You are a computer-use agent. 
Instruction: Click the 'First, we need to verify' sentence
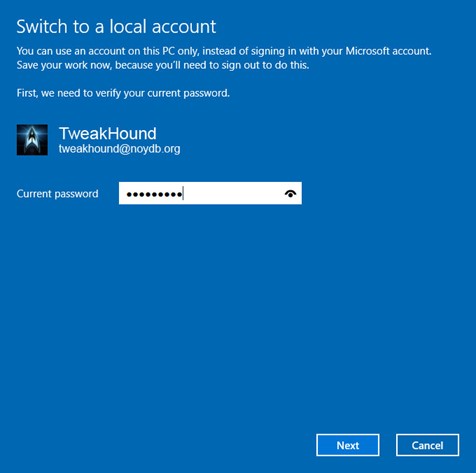click(x=123, y=93)
